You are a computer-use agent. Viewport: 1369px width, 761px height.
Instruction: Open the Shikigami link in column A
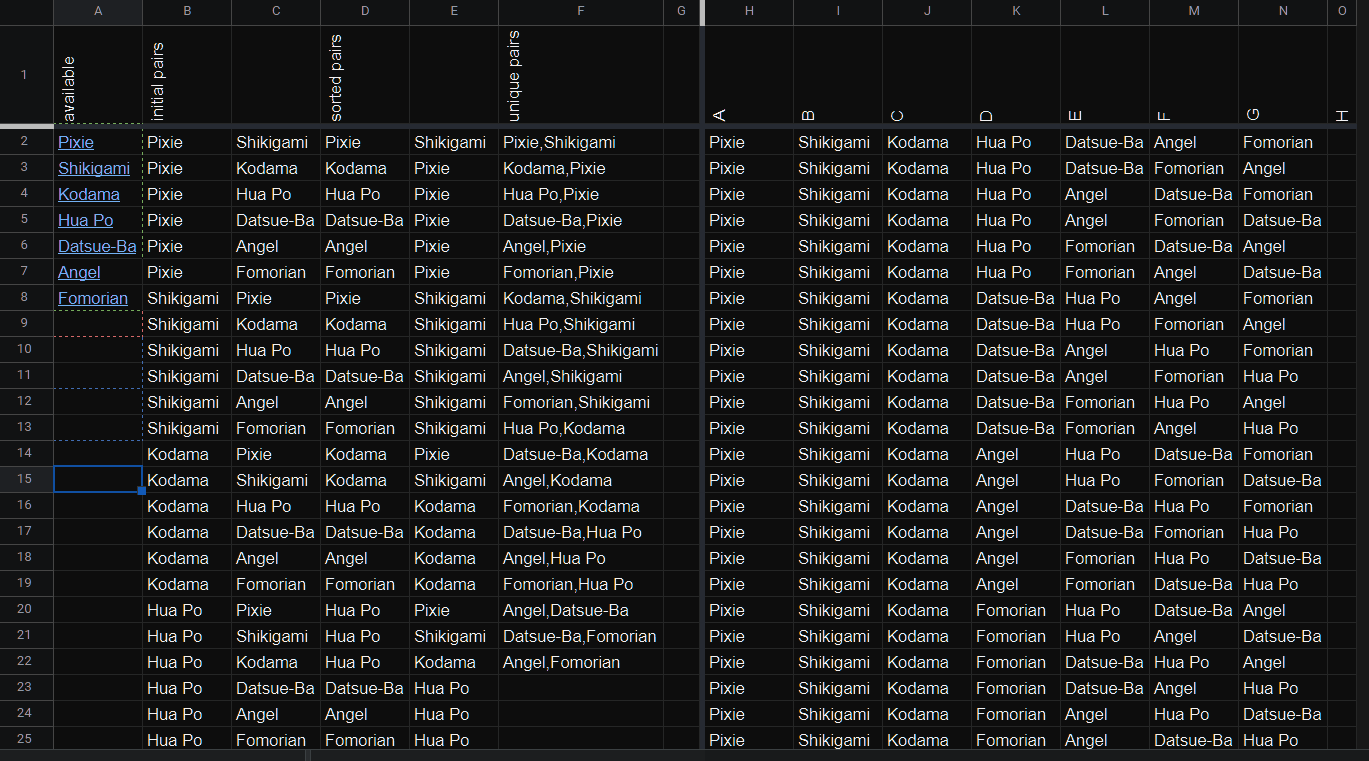94,168
